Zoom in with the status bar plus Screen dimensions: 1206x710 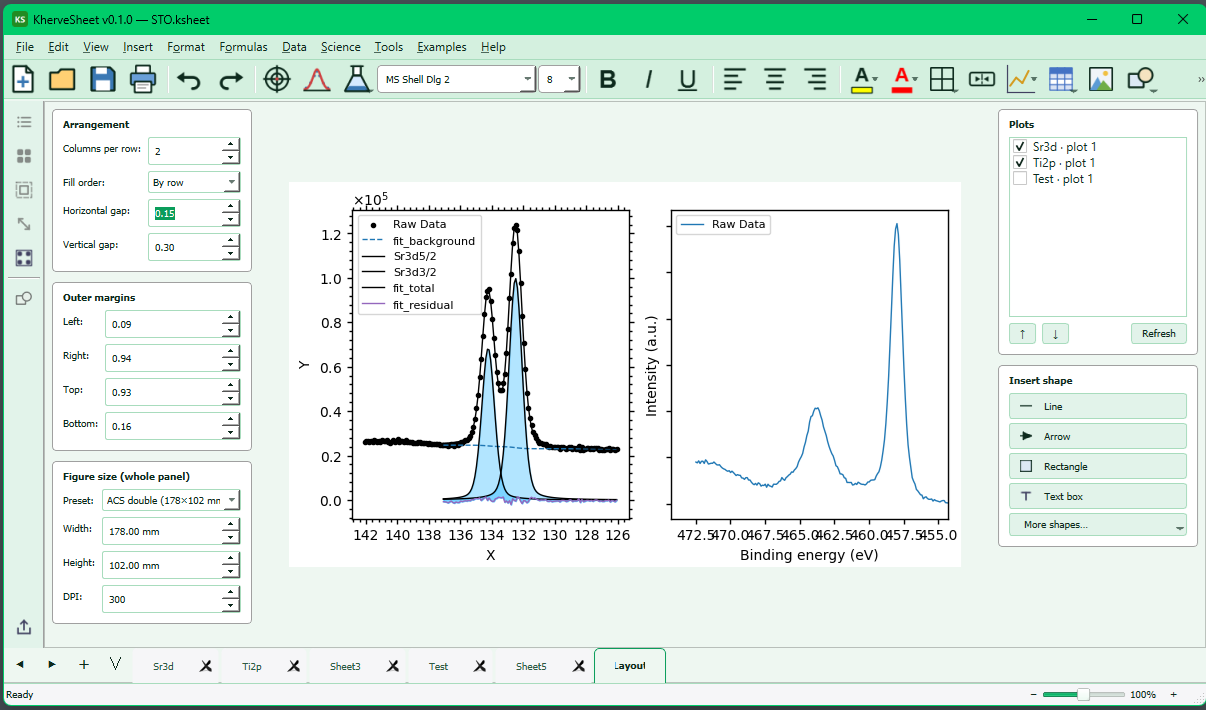(x=1173, y=694)
